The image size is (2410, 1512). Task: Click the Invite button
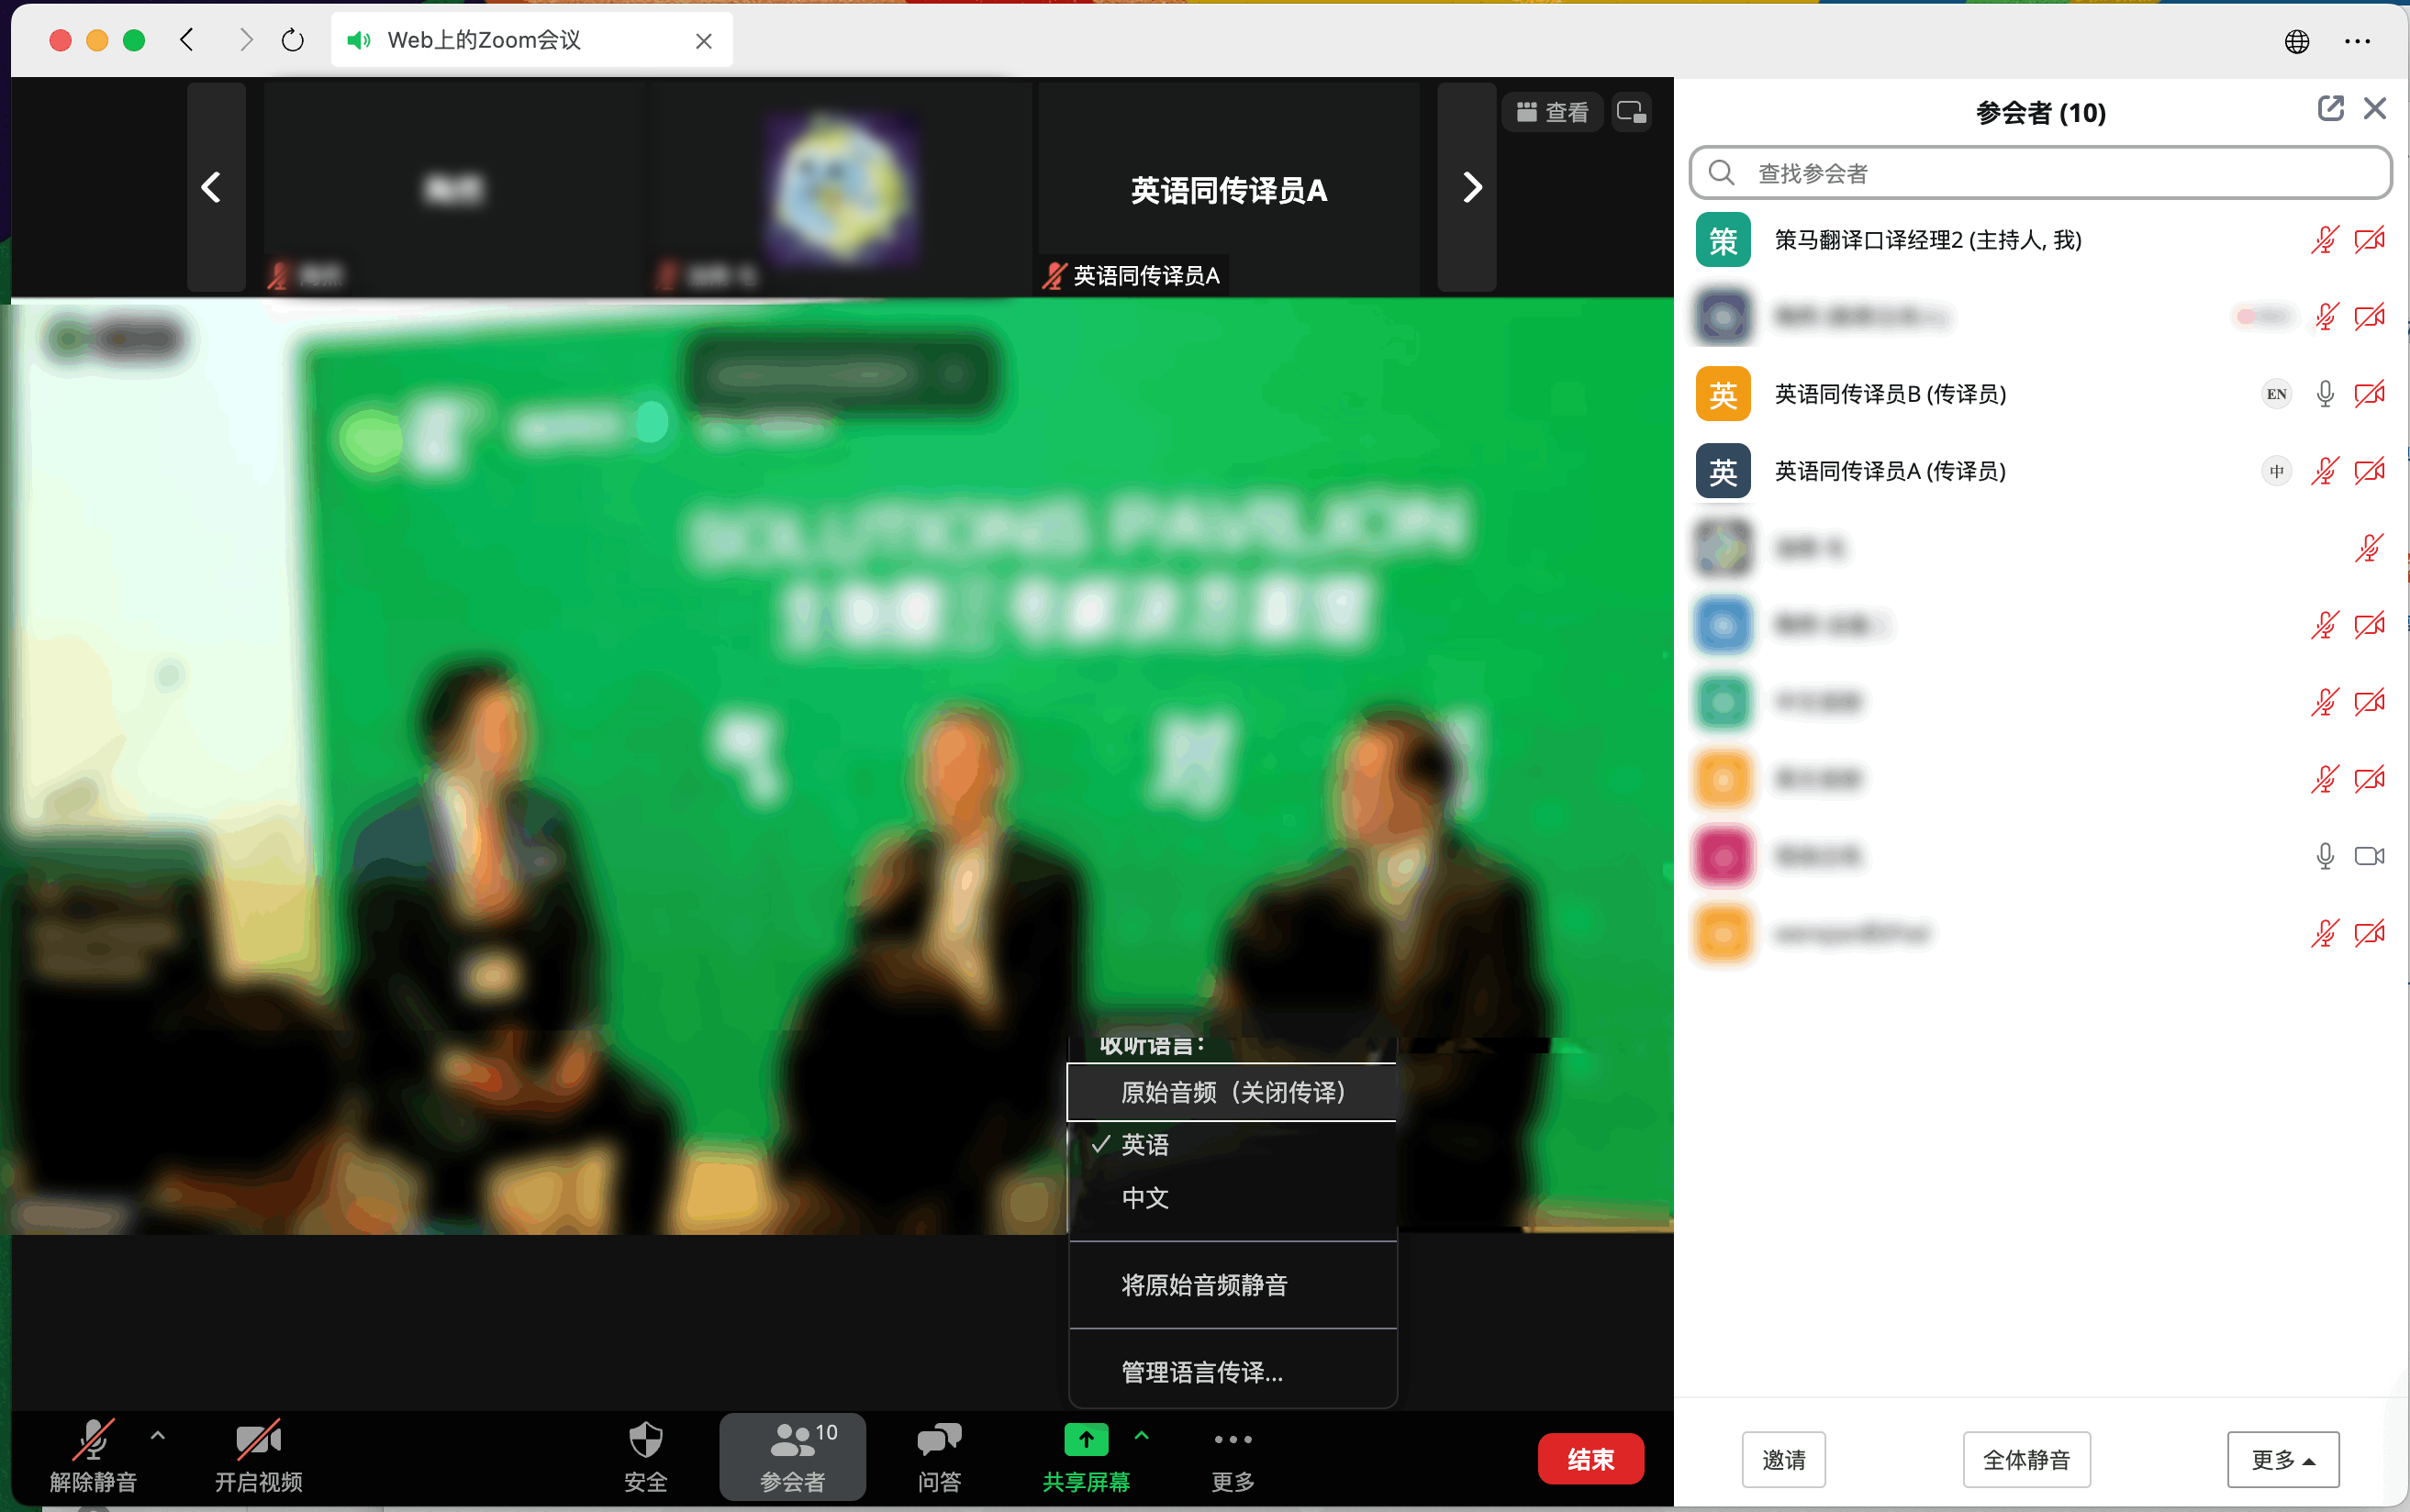(1783, 1459)
